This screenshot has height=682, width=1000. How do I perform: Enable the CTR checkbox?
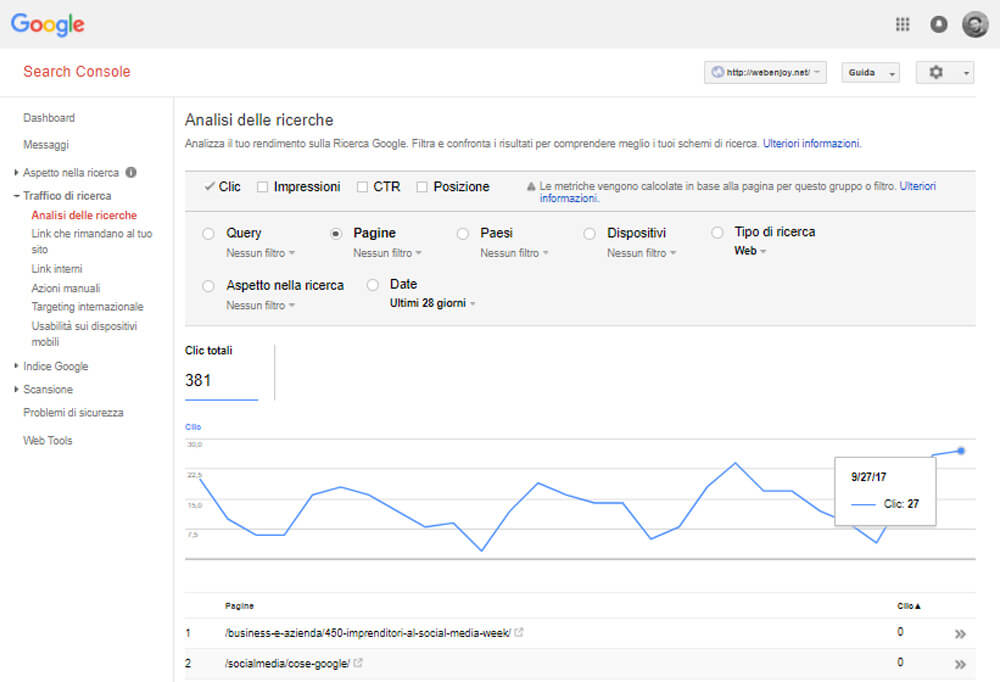[362, 187]
